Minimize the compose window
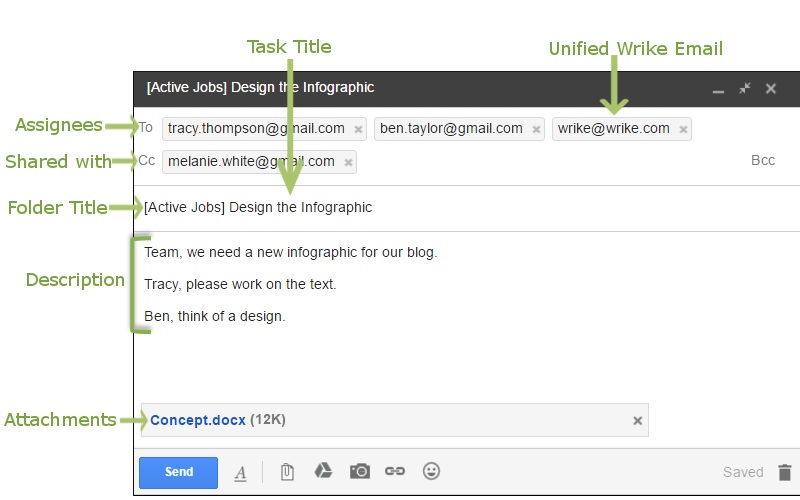 718,92
